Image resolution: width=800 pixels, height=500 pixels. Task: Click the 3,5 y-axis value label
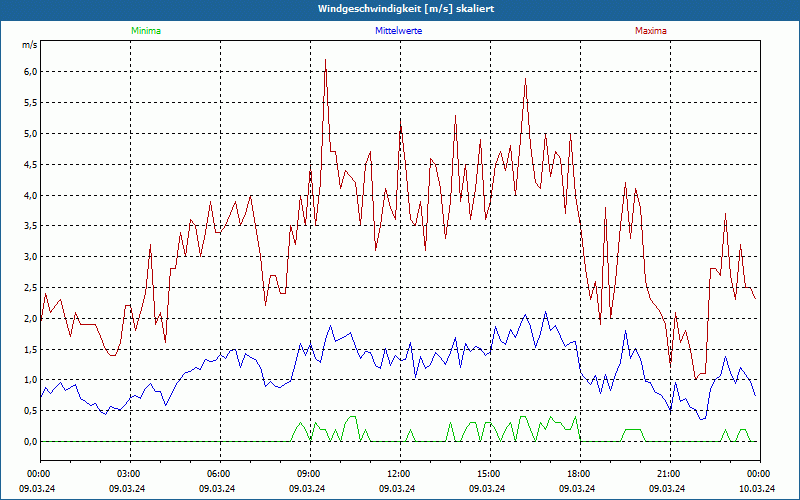click(30, 226)
